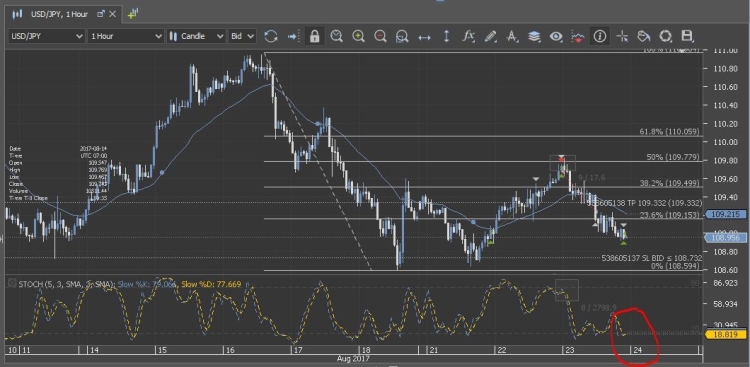Select the pencil drawing tool

click(x=490, y=36)
